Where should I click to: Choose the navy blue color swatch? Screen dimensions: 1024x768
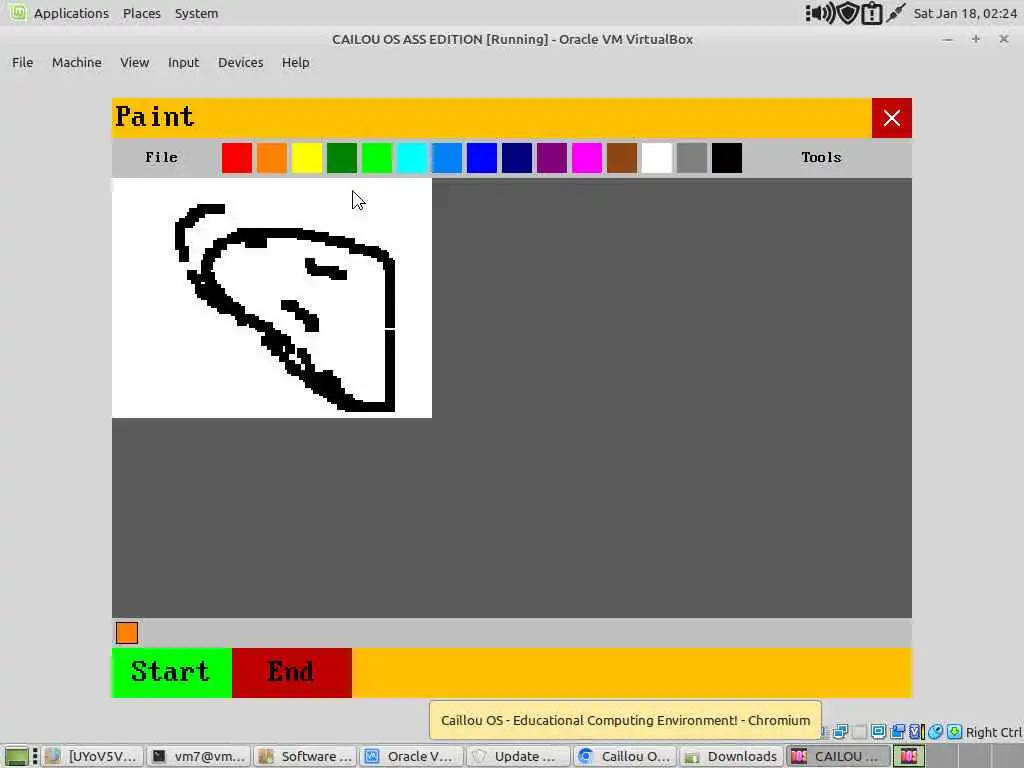[x=517, y=158]
